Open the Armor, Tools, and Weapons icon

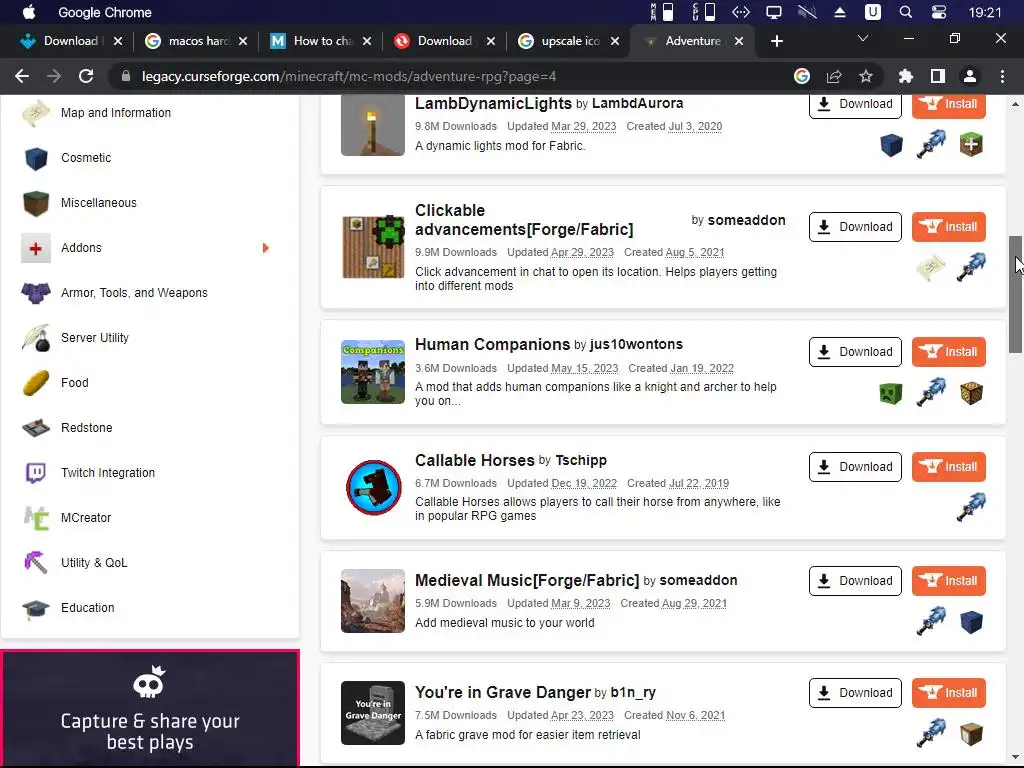click(36, 293)
